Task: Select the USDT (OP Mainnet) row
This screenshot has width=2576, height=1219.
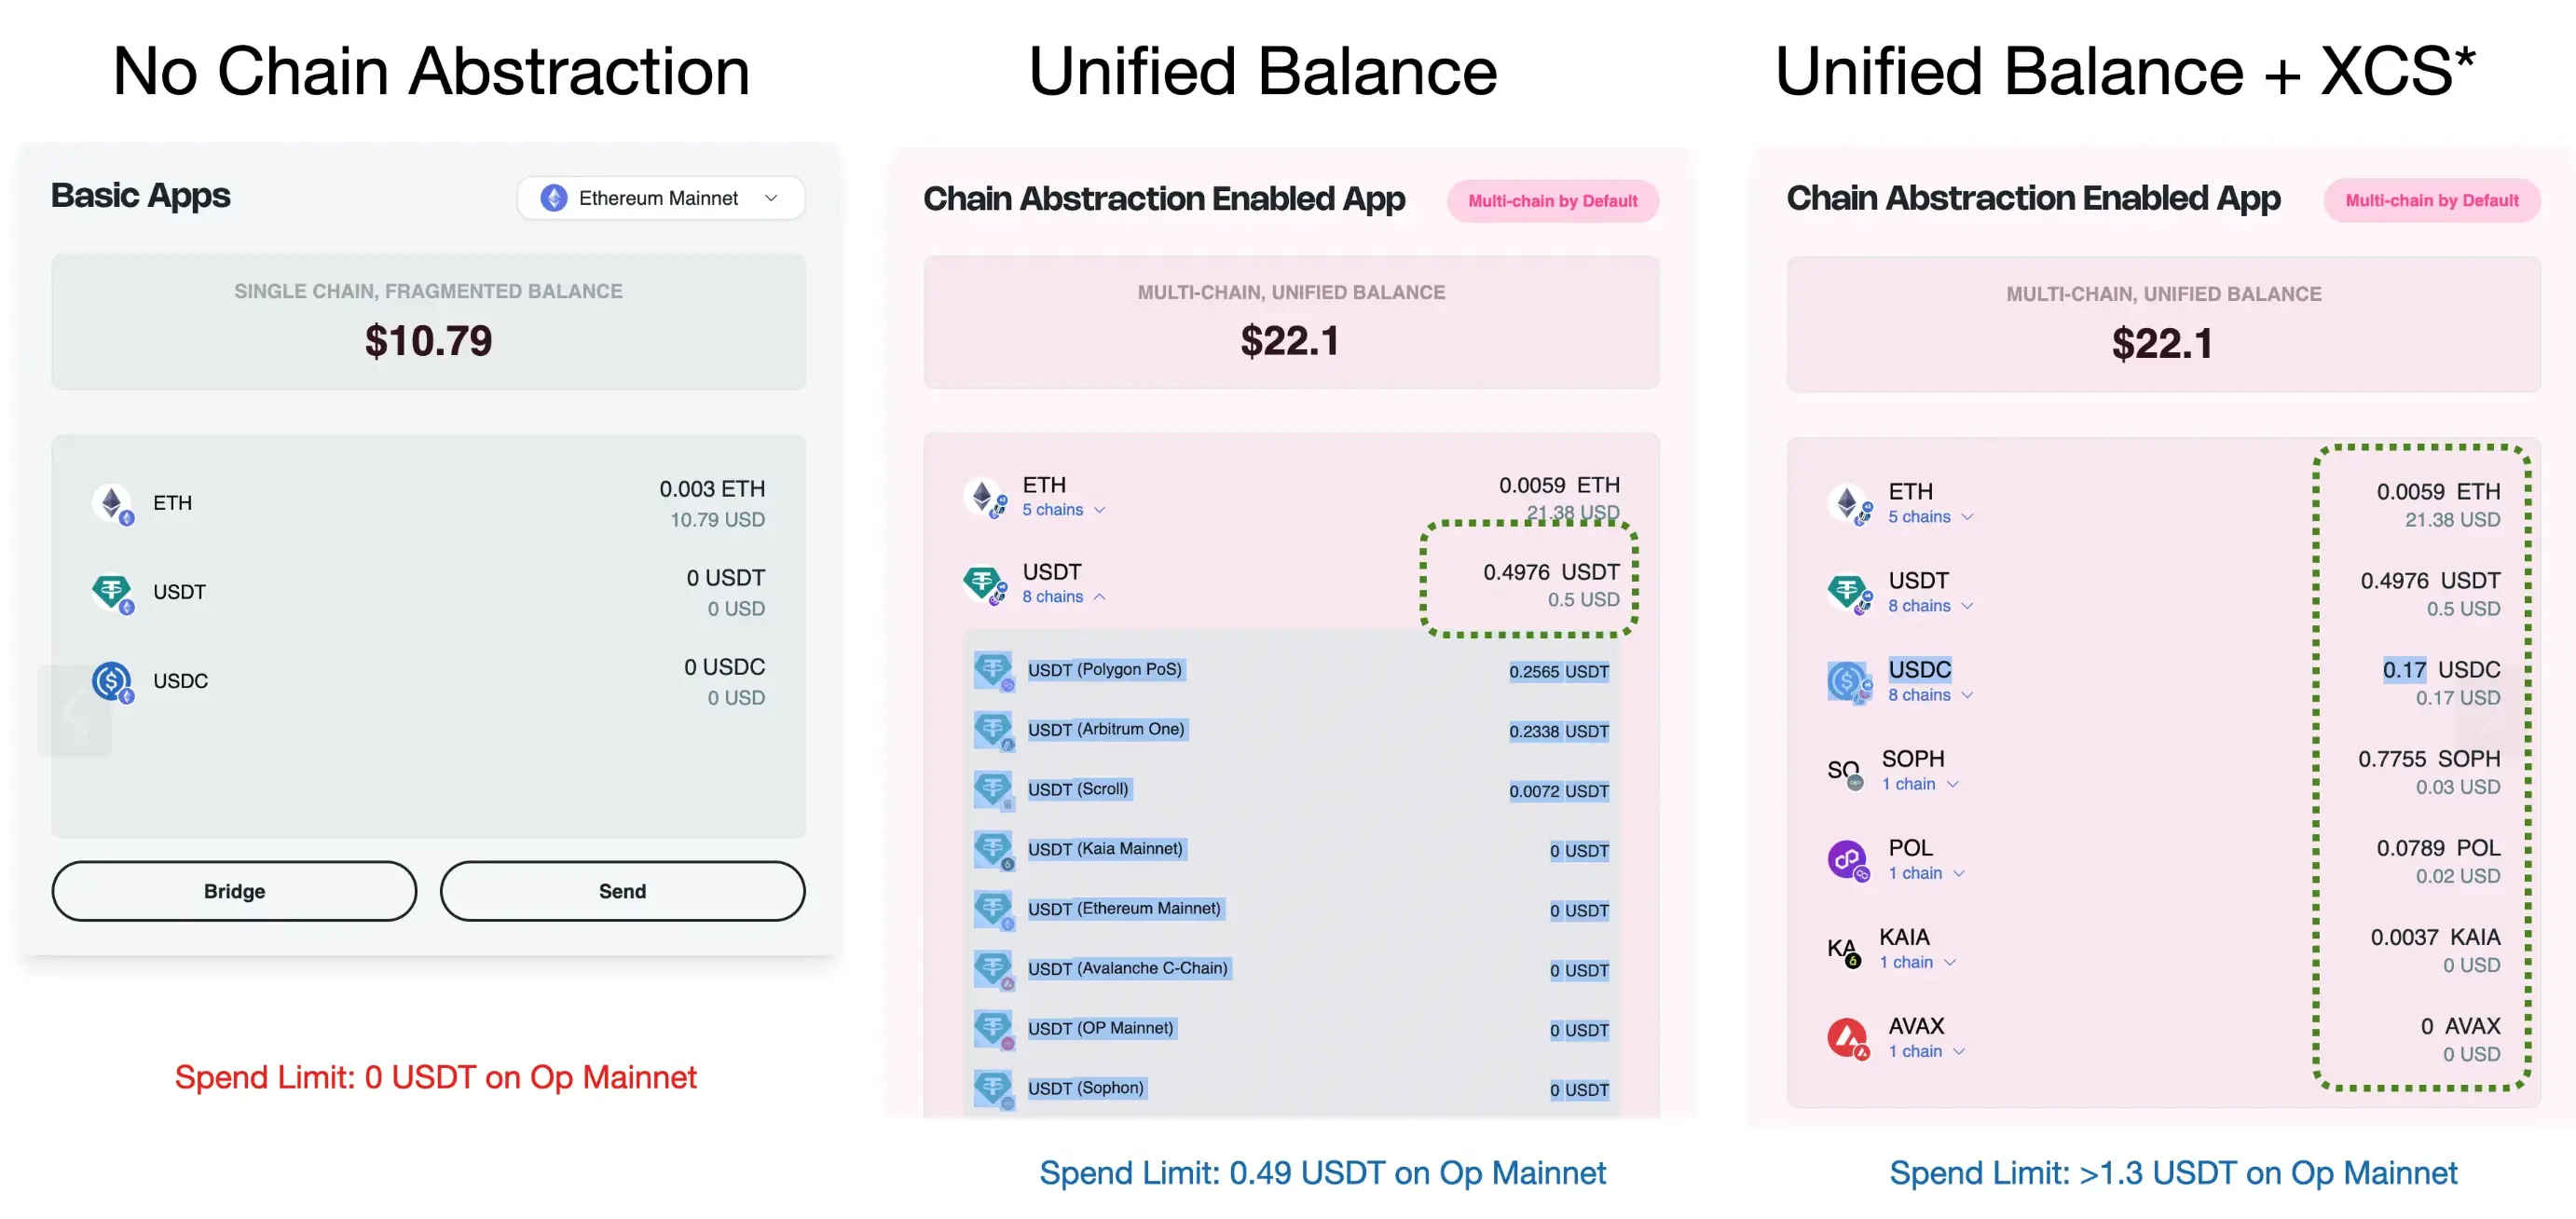Action: click(x=1291, y=1029)
